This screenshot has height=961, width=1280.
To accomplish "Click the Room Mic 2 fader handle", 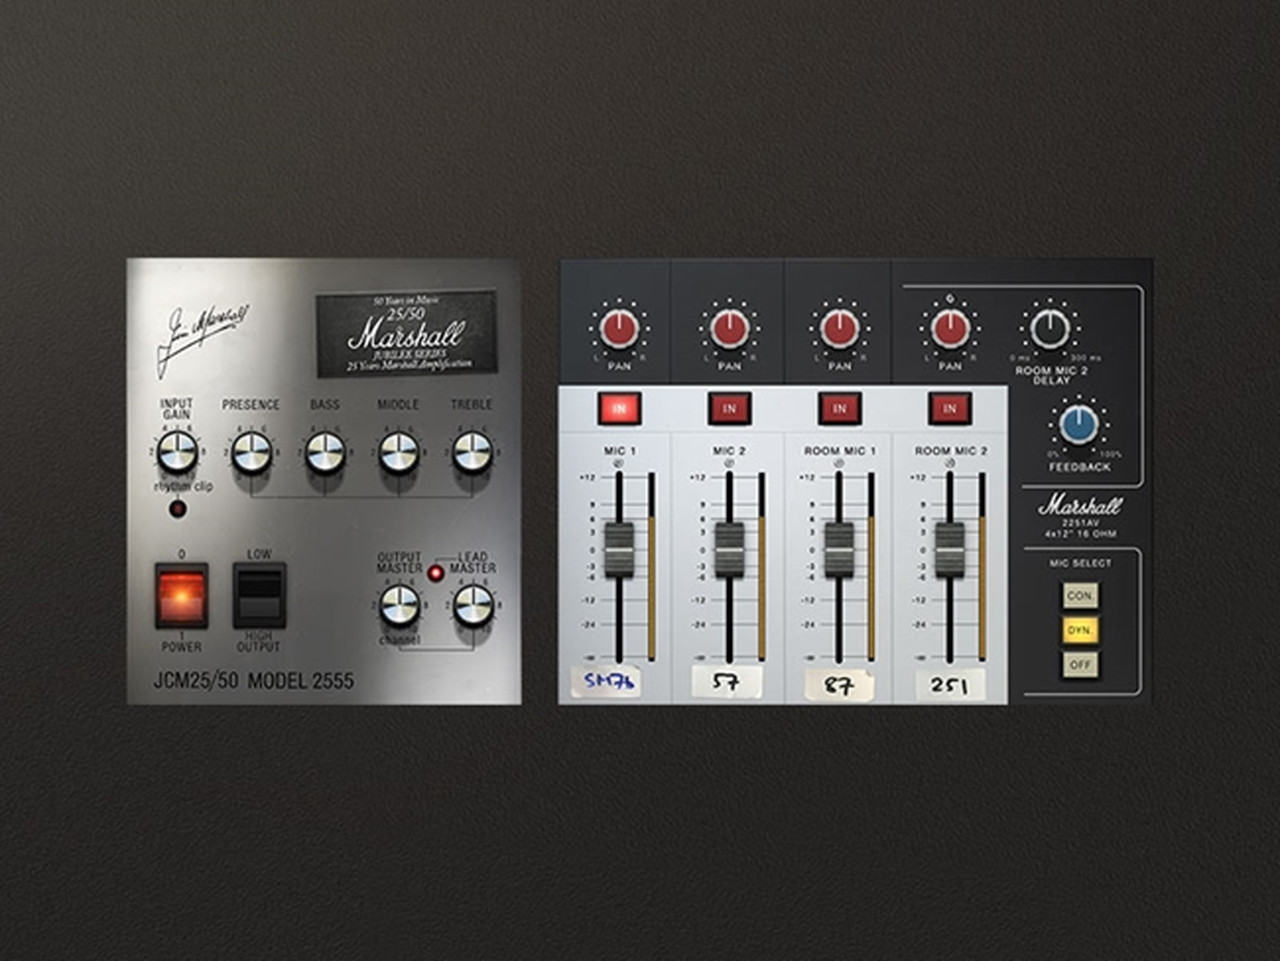I will (949, 549).
